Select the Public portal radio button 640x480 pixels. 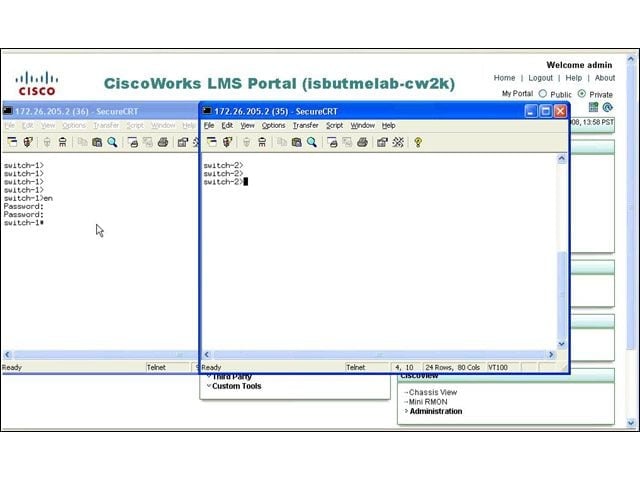tap(542, 94)
